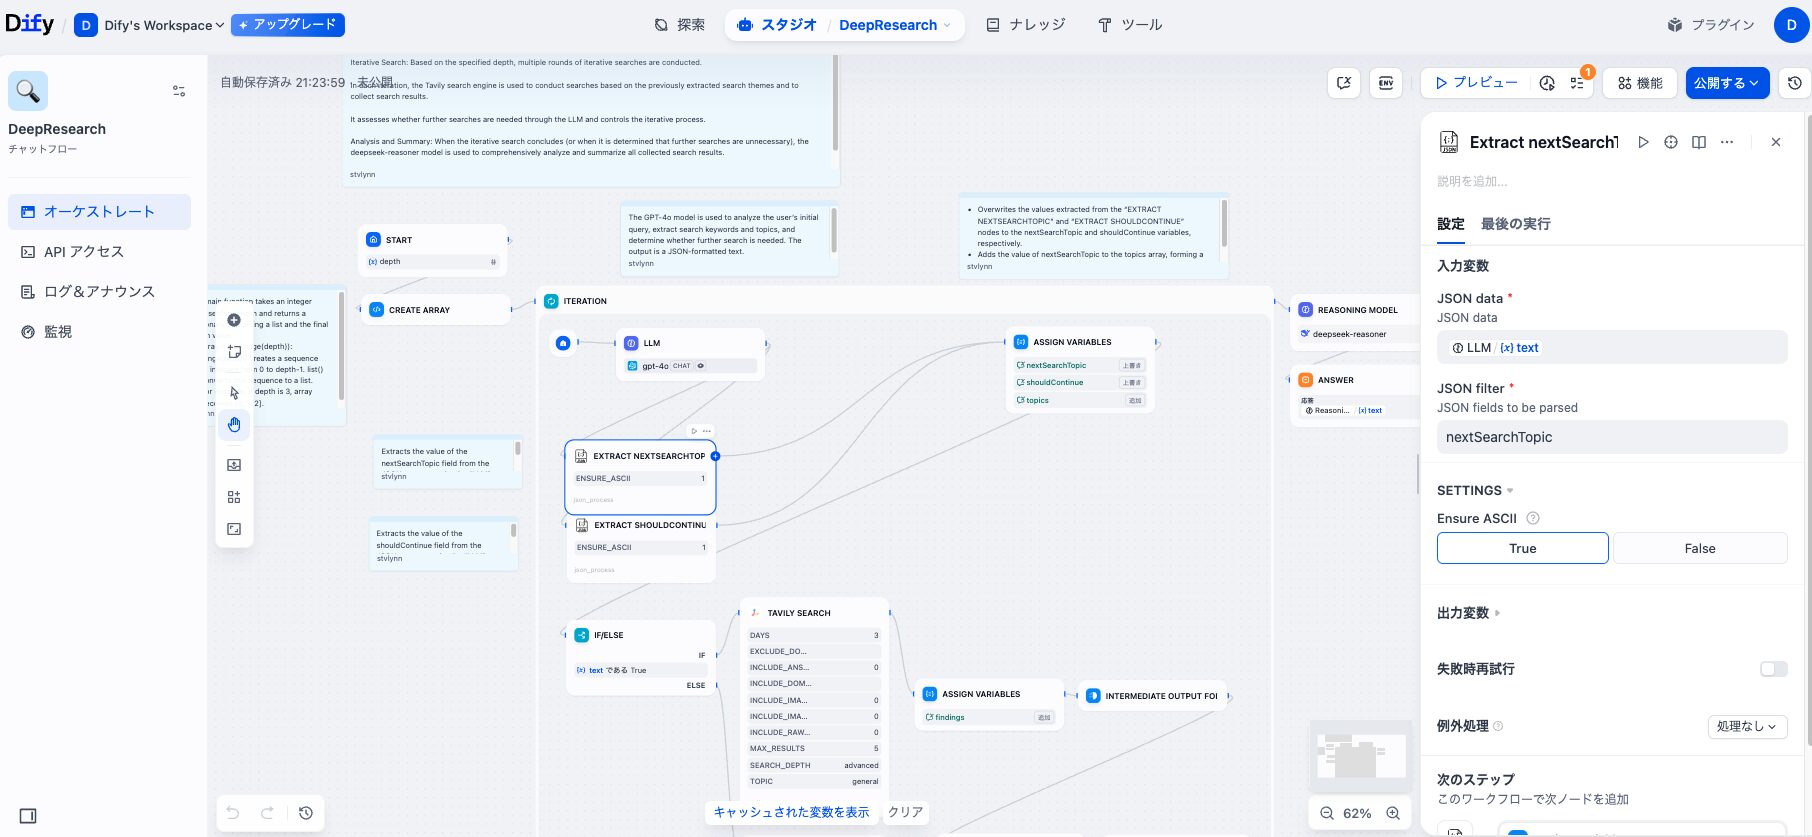Click the DeepResearch magnifier app icon
The width and height of the screenshot is (1812, 837).
(x=28, y=91)
